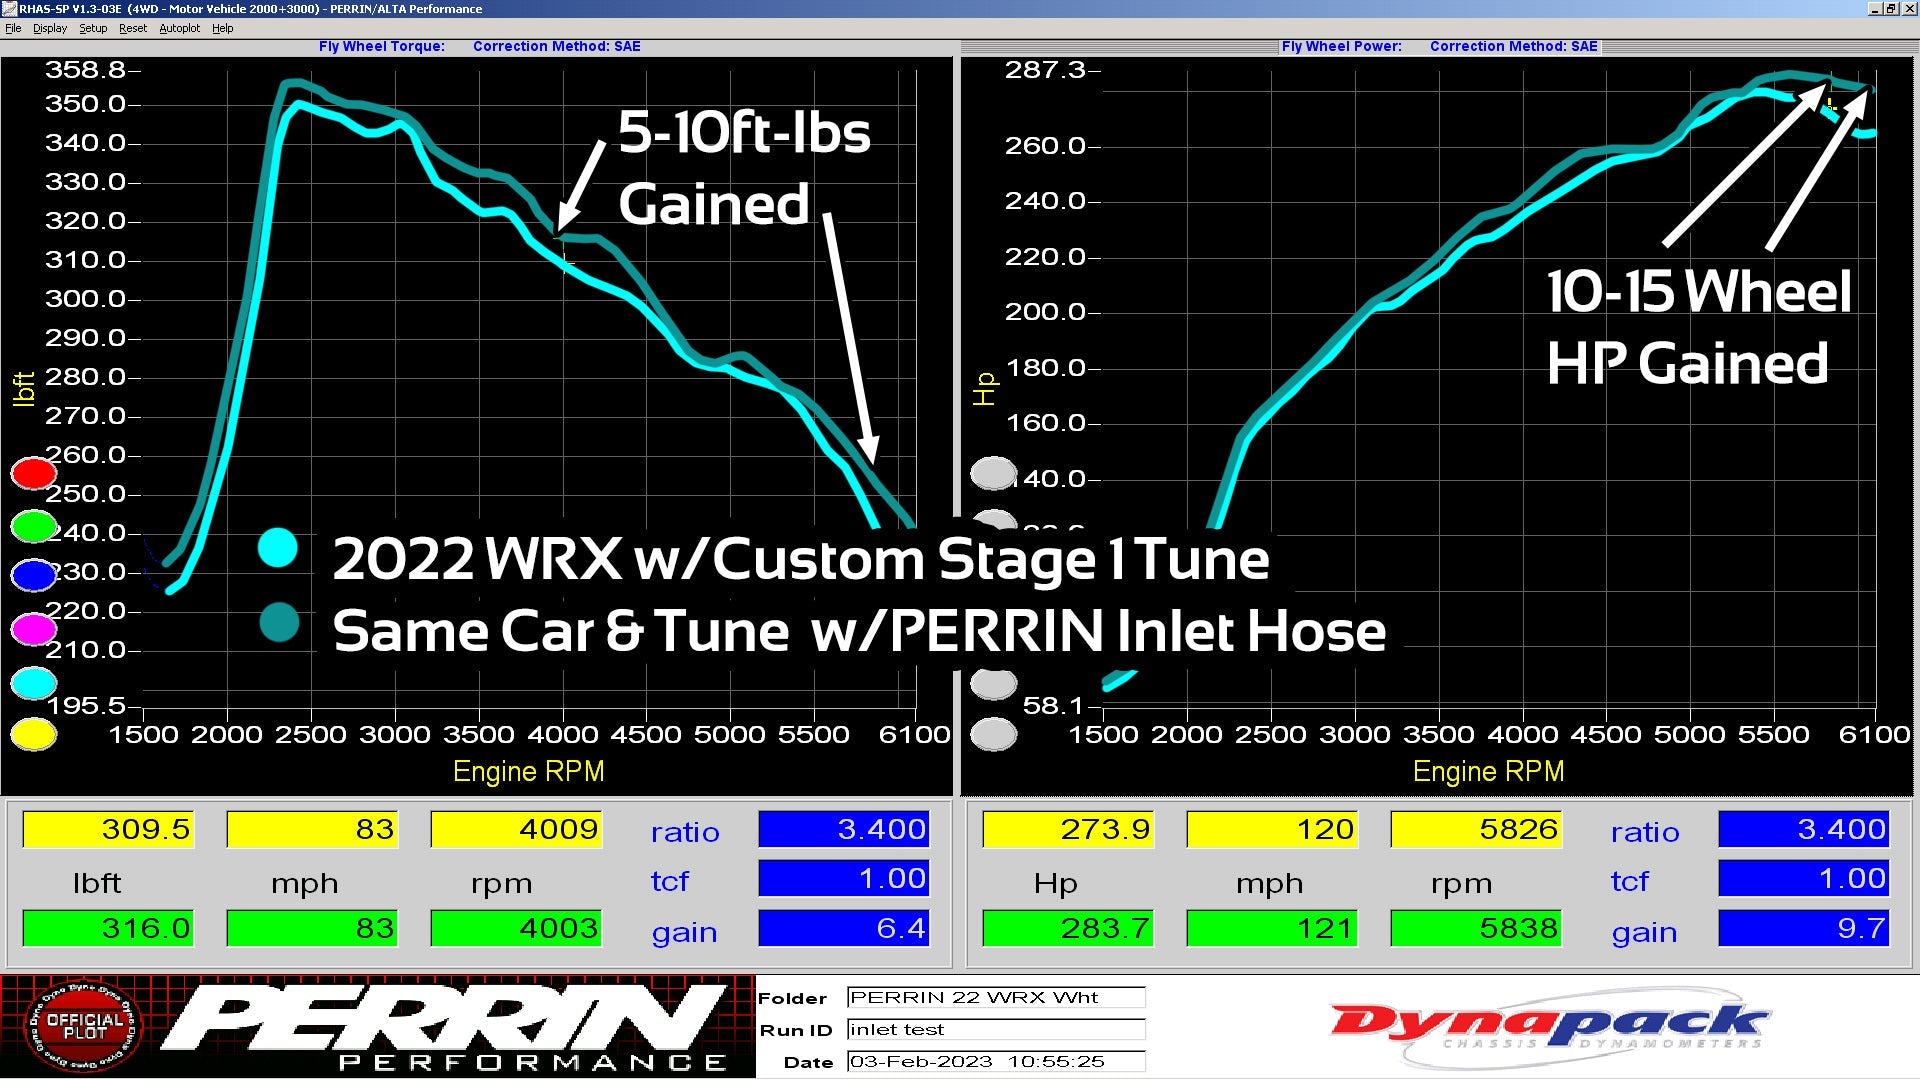
Task: Open the Setup menu
Action: tap(93, 28)
